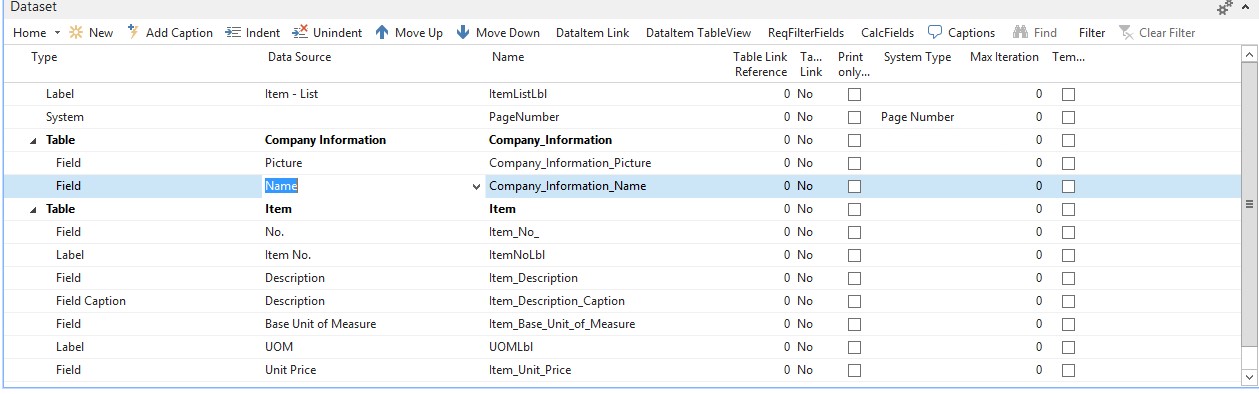Toggle Temporary checkbox for Item_Description row

point(1068,278)
